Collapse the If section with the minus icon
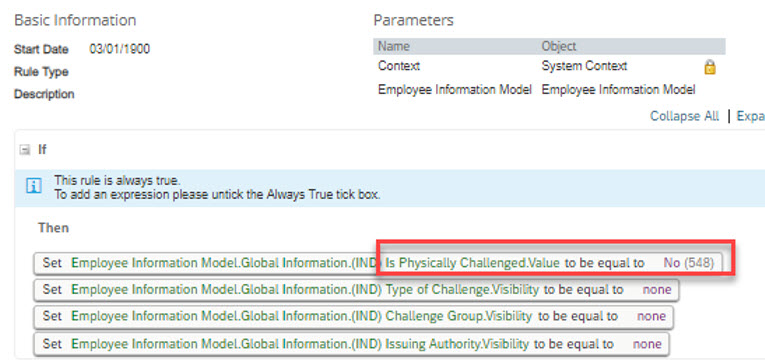The width and height of the screenshot is (765, 363). coord(24,150)
